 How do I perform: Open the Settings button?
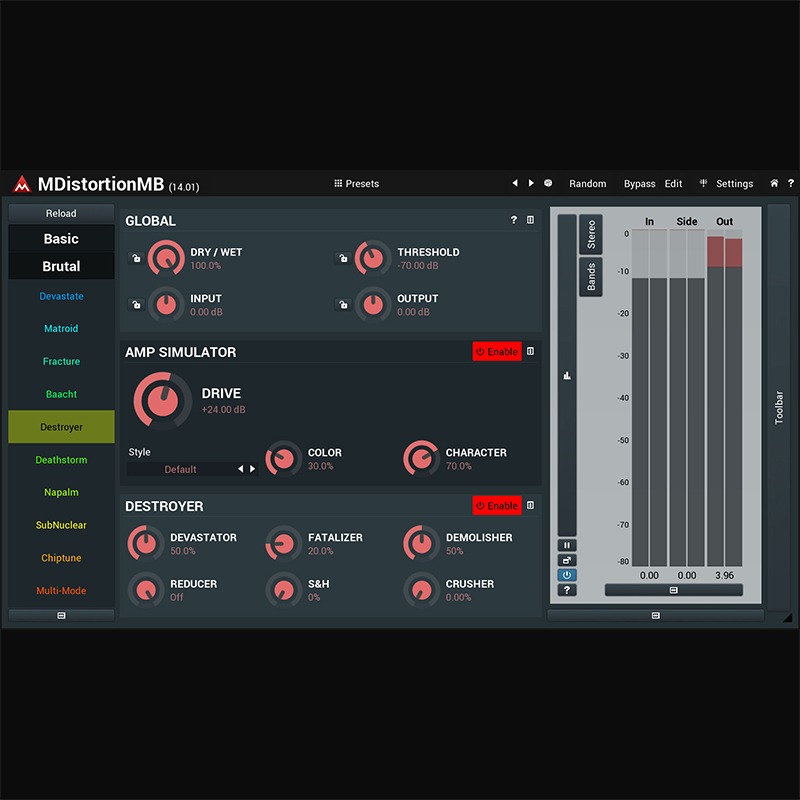[734, 184]
